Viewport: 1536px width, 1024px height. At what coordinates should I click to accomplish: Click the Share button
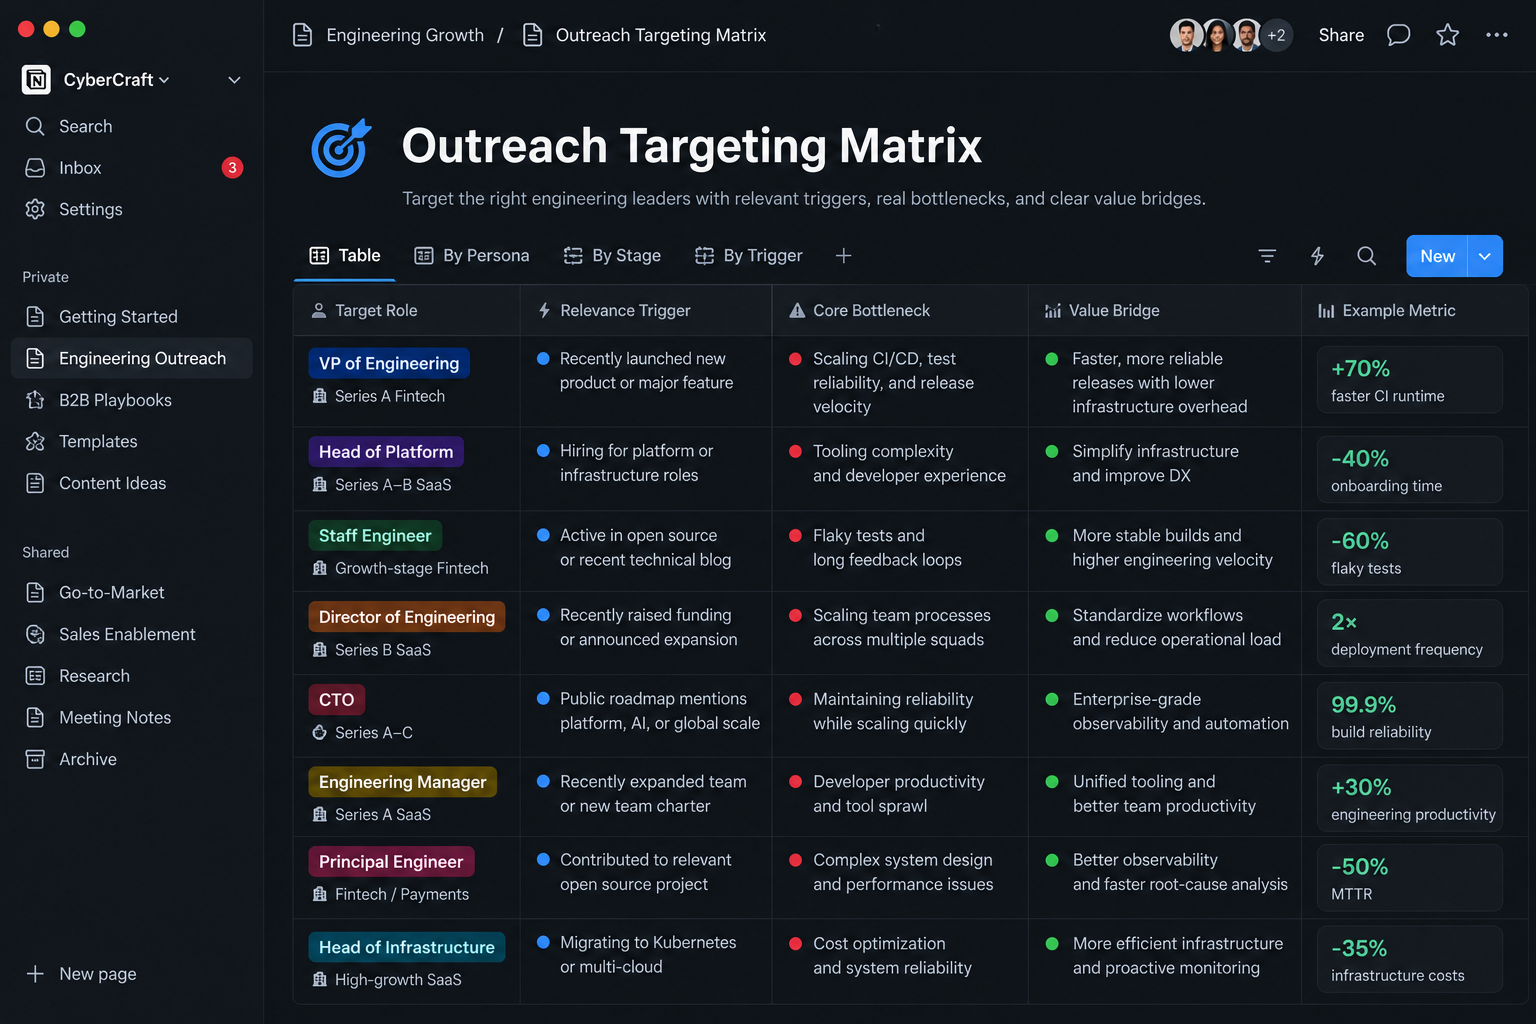click(x=1341, y=35)
